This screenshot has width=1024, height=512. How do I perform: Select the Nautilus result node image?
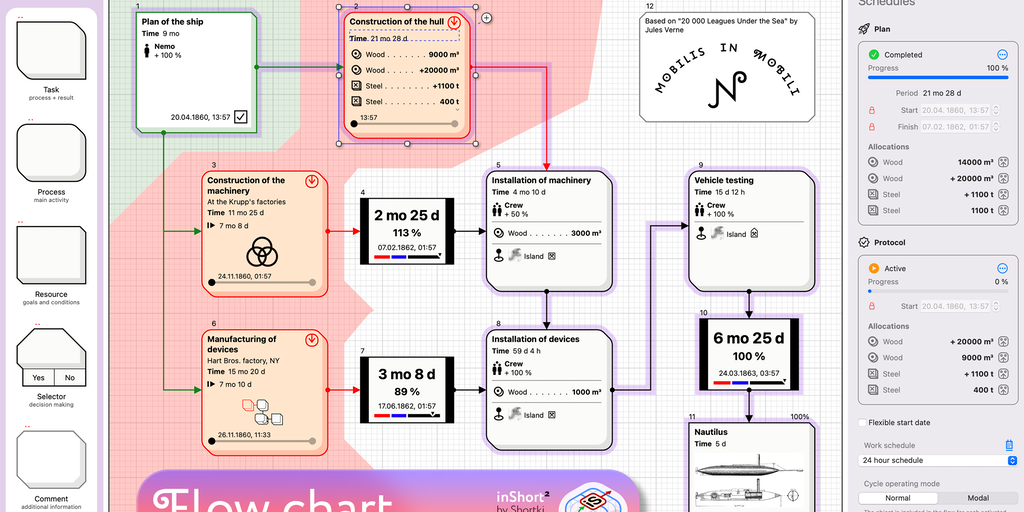tap(748, 481)
